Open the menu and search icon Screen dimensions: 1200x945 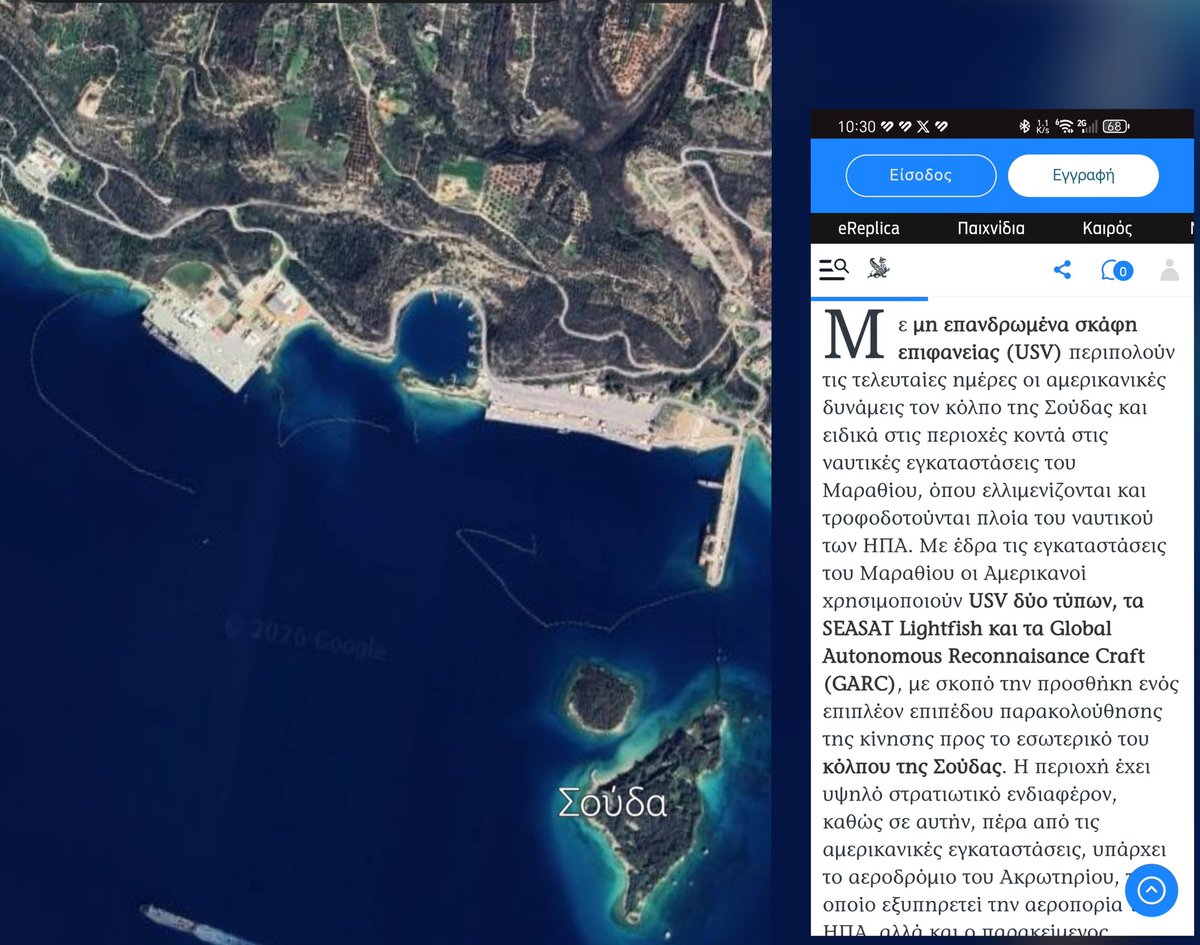[833, 269]
